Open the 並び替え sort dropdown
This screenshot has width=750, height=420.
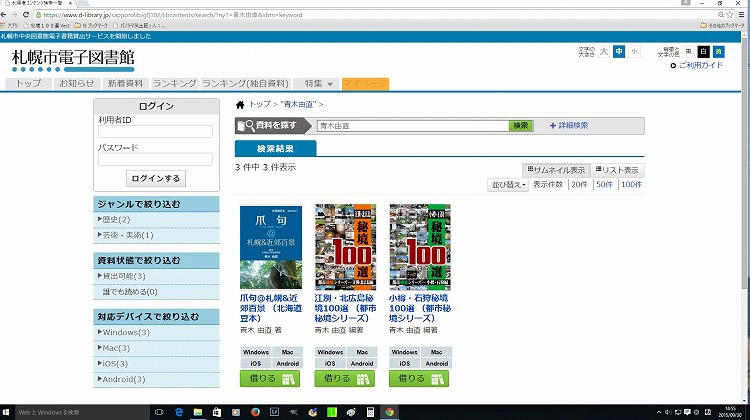tap(508, 185)
